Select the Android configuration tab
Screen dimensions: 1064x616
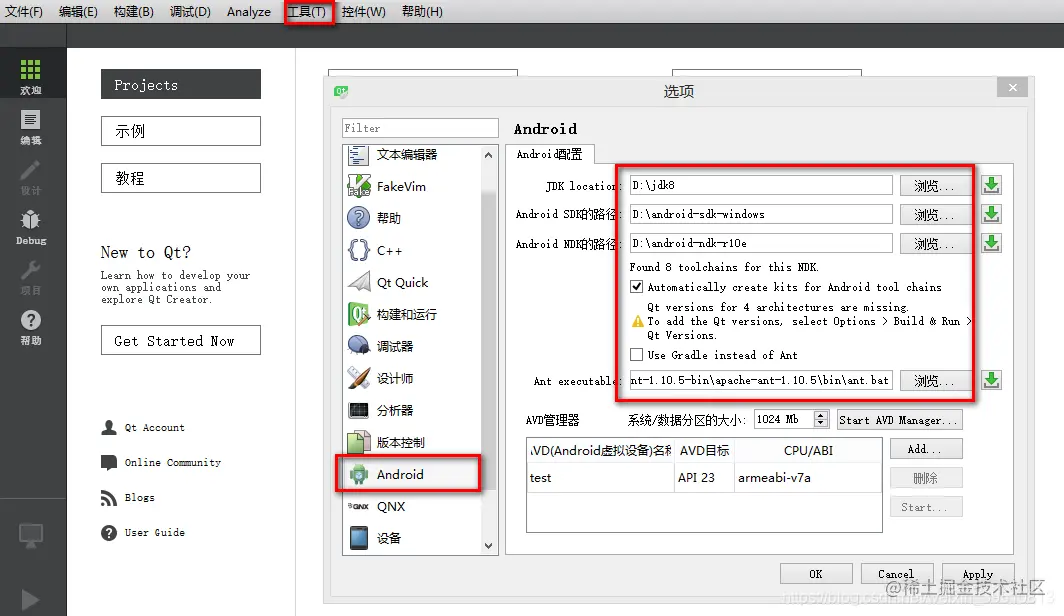tap(550, 154)
